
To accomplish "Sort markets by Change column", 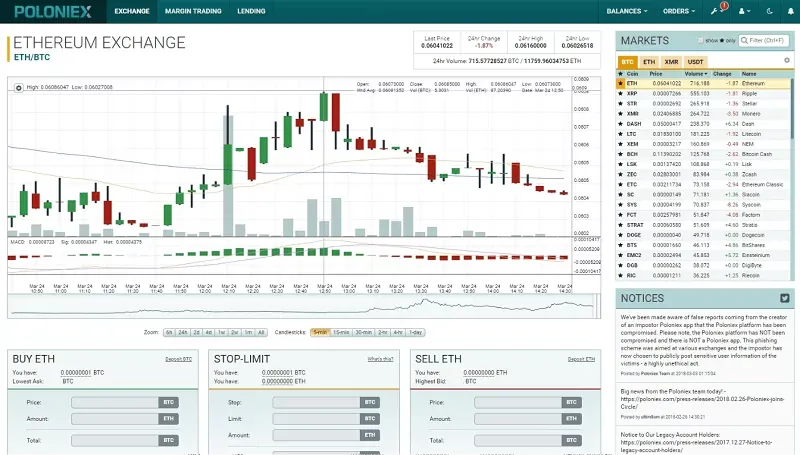I will [x=722, y=74].
